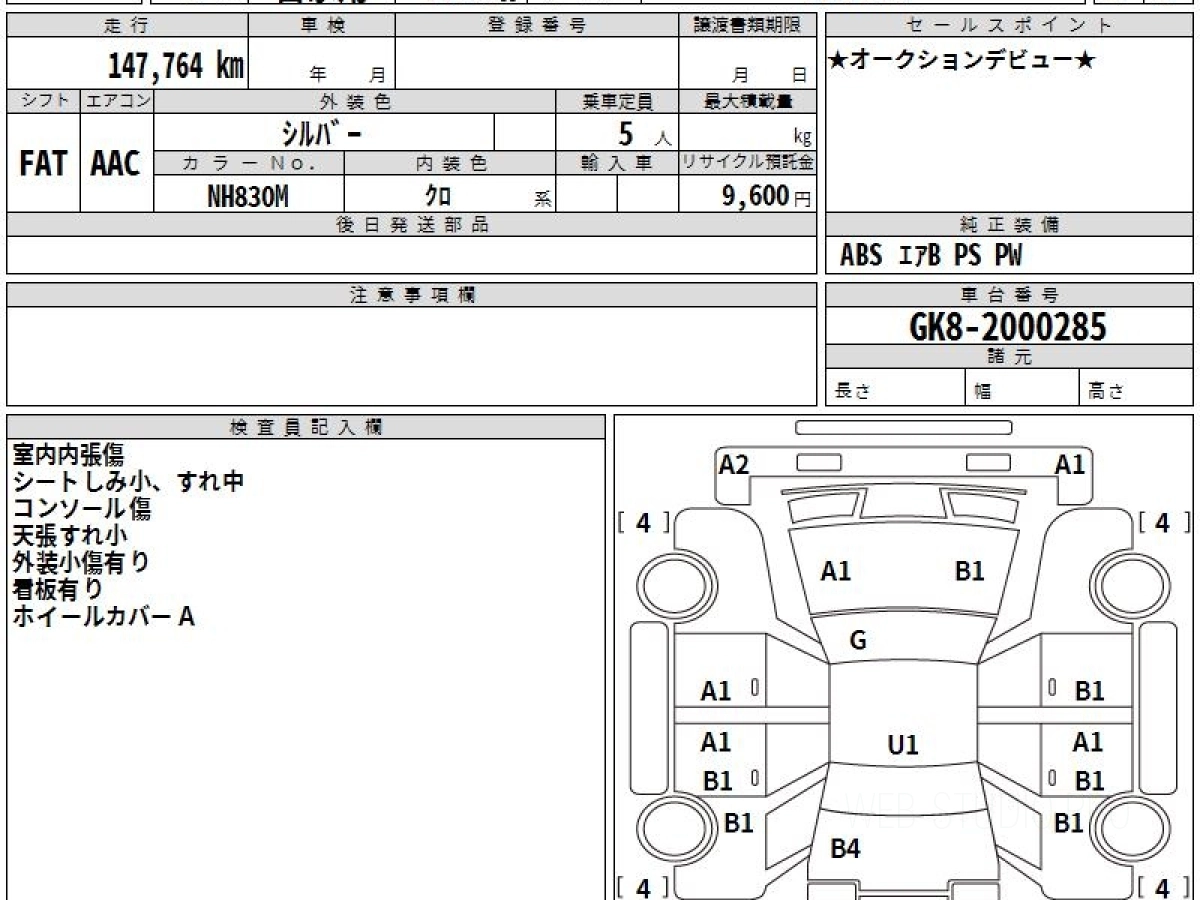Select inspector note ホイールカバー A
Viewport: 1200px width, 900px height.
102,616
